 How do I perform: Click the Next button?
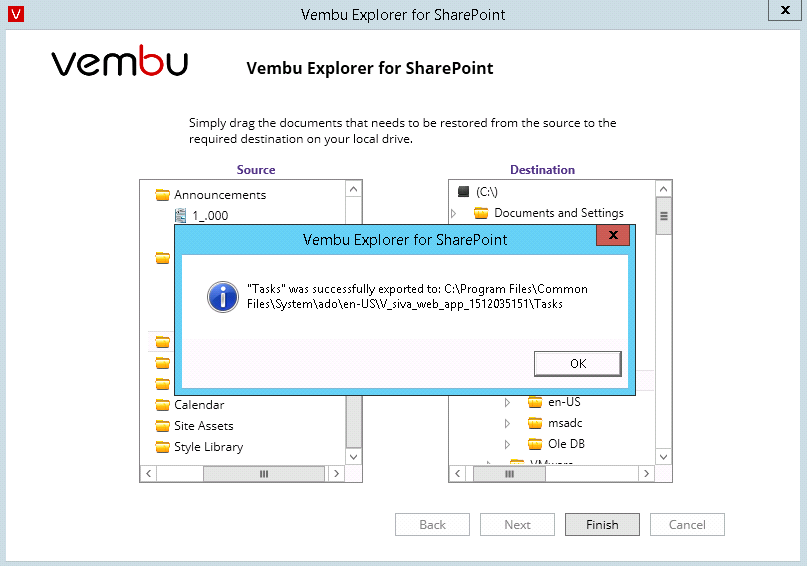(x=517, y=524)
